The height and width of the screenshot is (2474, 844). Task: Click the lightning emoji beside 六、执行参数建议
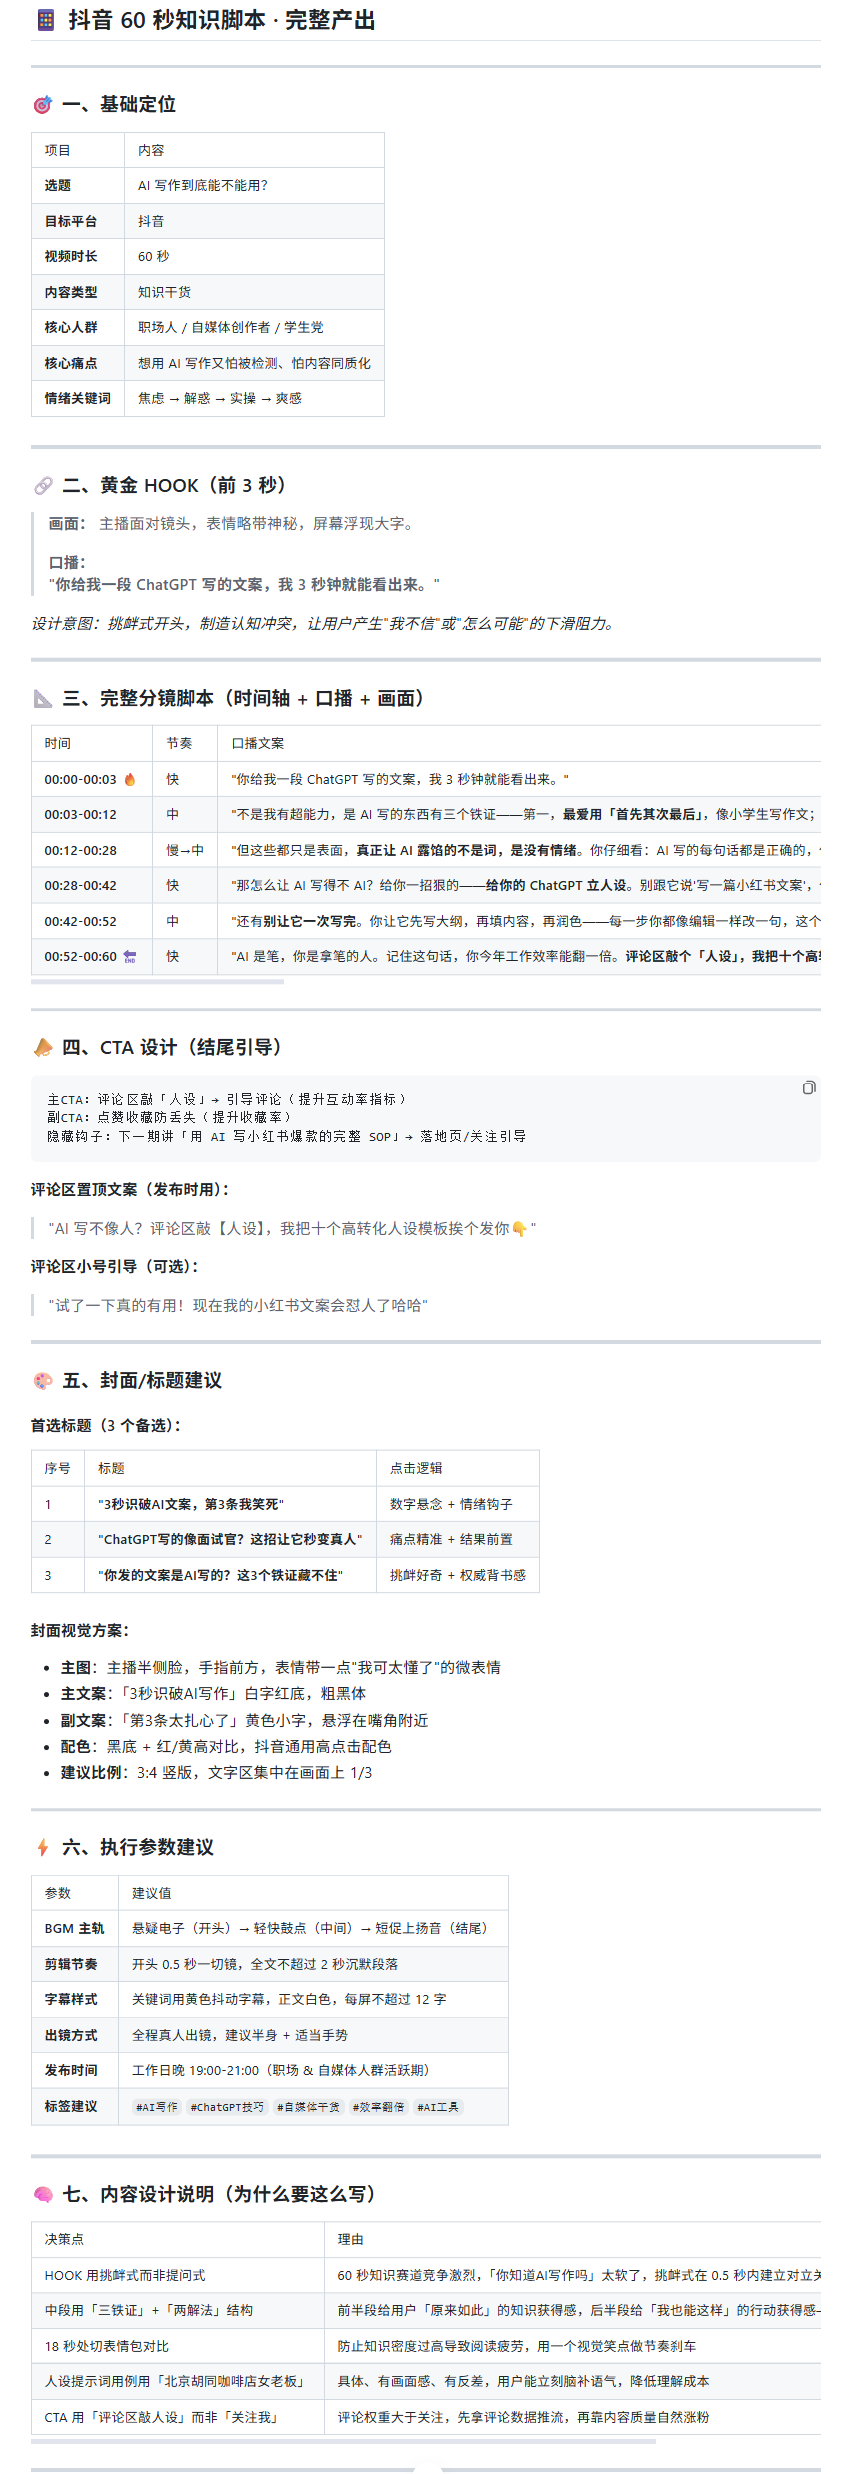pyautogui.click(x=43, y=1847)
